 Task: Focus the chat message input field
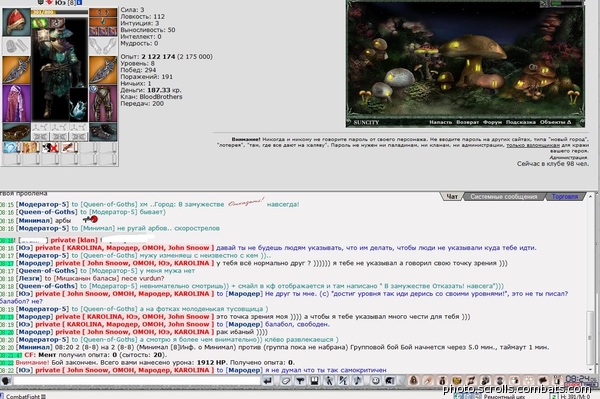[136, 381]
